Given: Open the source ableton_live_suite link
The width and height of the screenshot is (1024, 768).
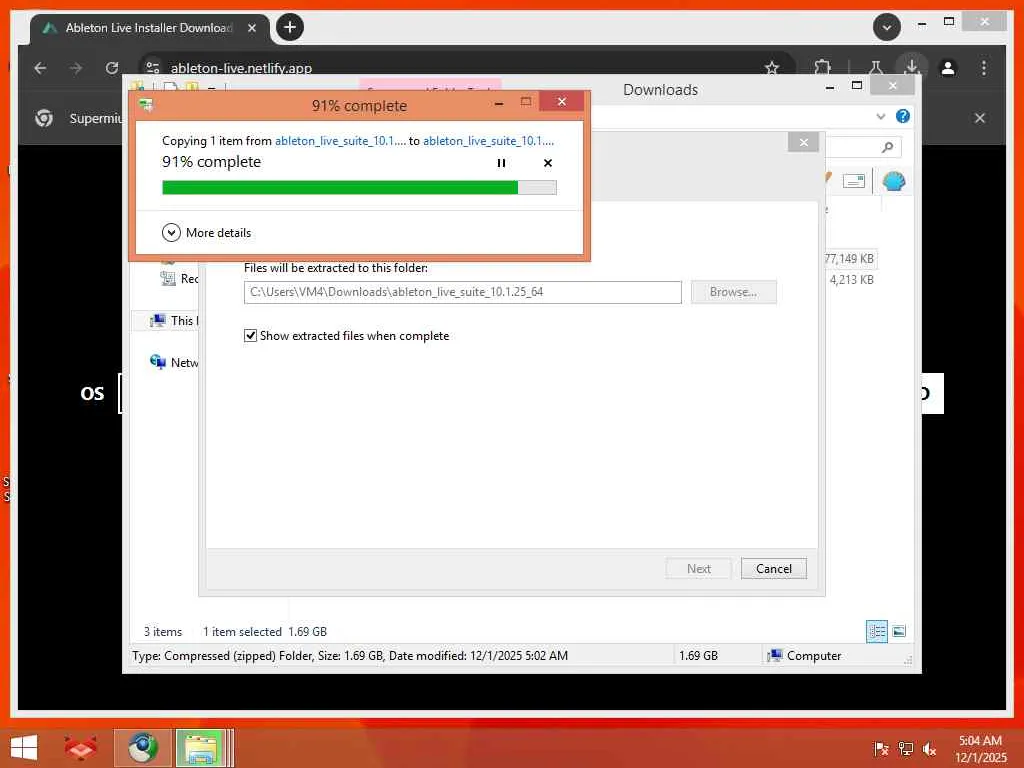Looking at the screenshot, I should 340,140.
